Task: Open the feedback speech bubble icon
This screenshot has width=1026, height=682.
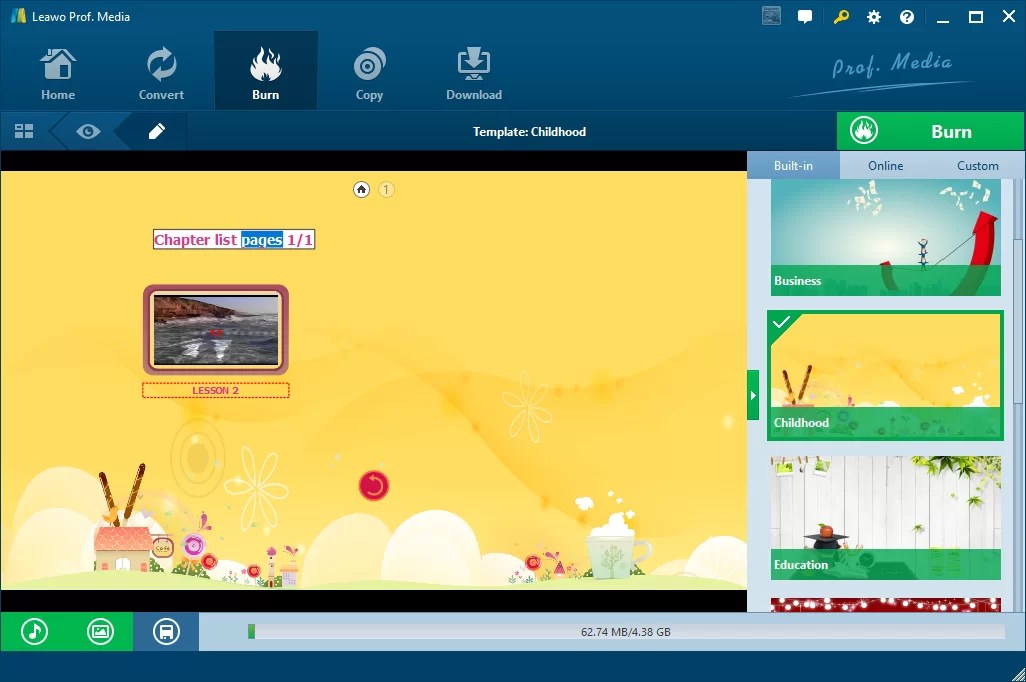Action: (x=805, y=17)
